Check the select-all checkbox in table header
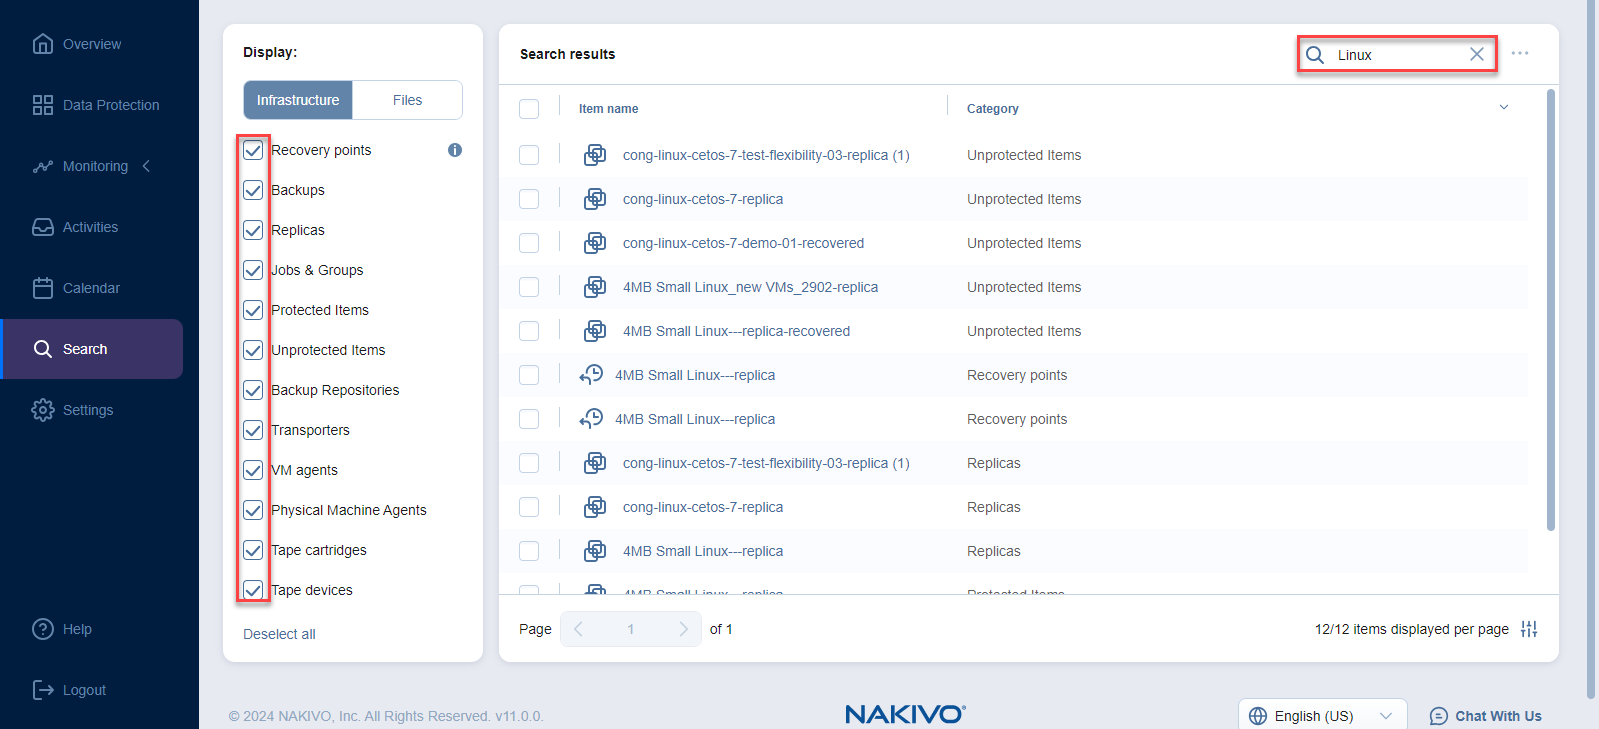The width and height of the screenshot is (1599, 729). click(529, 109)
